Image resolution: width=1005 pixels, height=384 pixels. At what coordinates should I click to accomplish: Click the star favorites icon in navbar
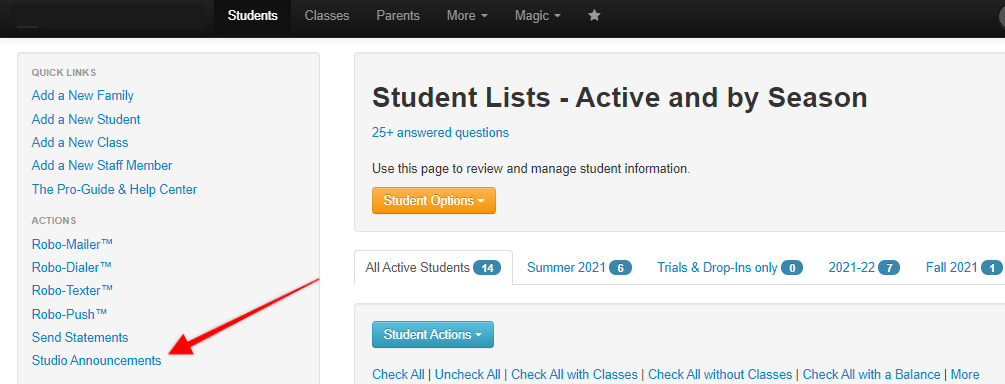[x=594, y=15]
